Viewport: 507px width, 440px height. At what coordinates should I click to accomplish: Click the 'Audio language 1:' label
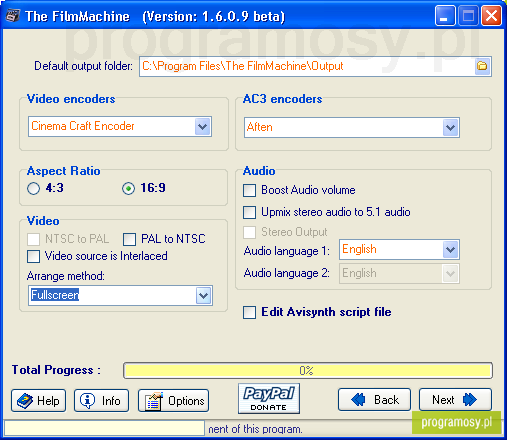point(287,251)
